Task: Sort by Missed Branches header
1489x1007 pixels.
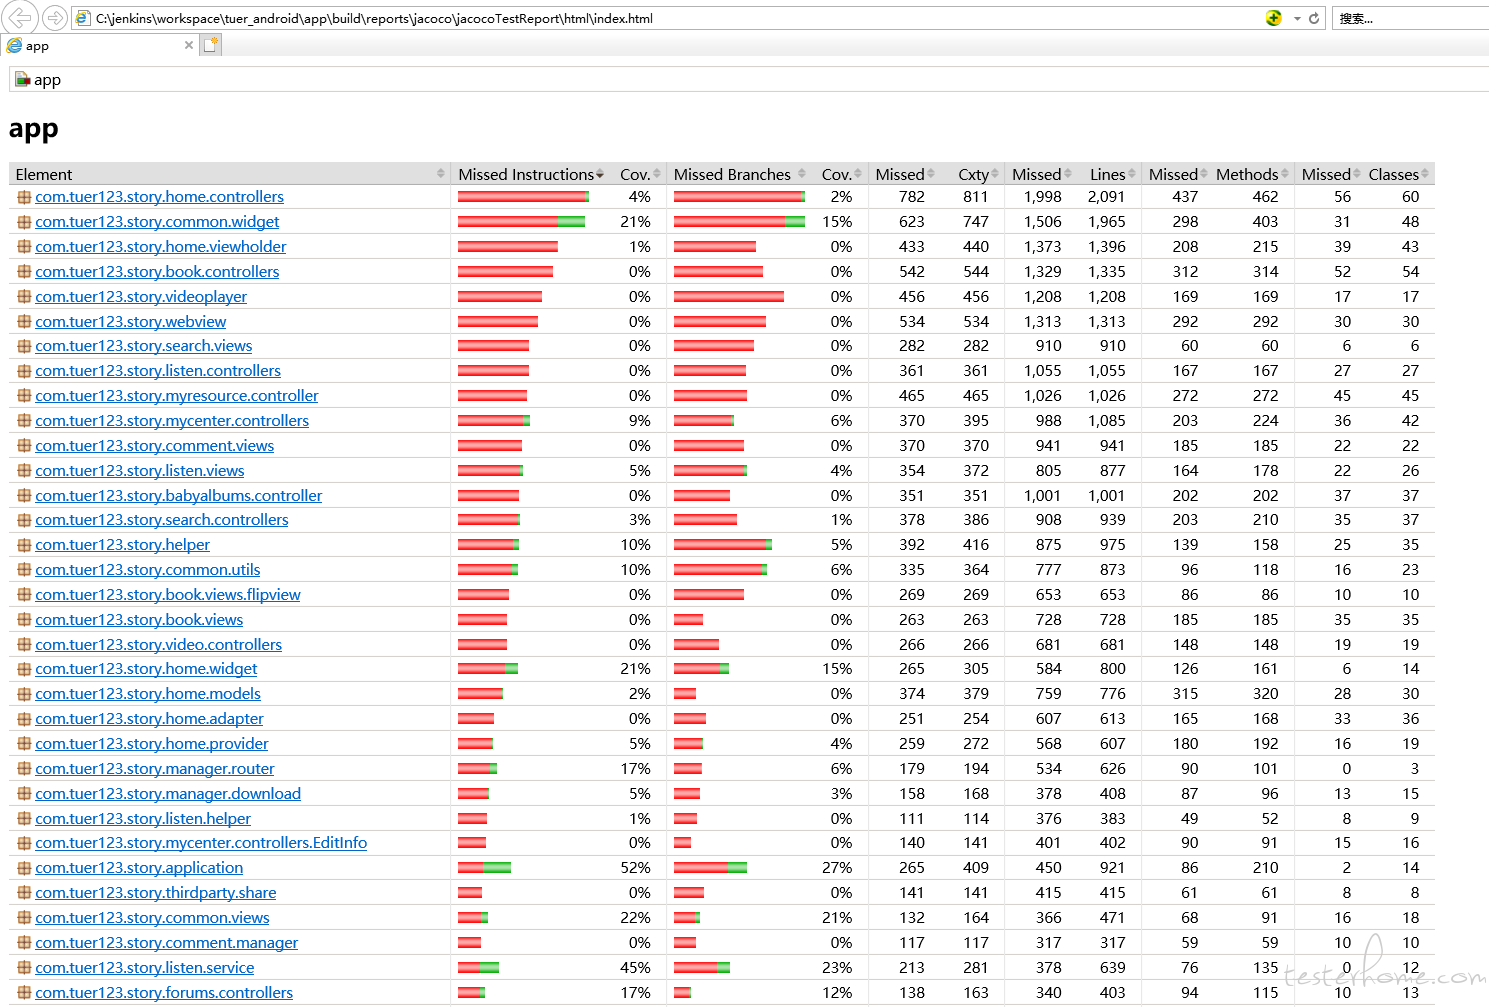Action: (x=739, y=174)
